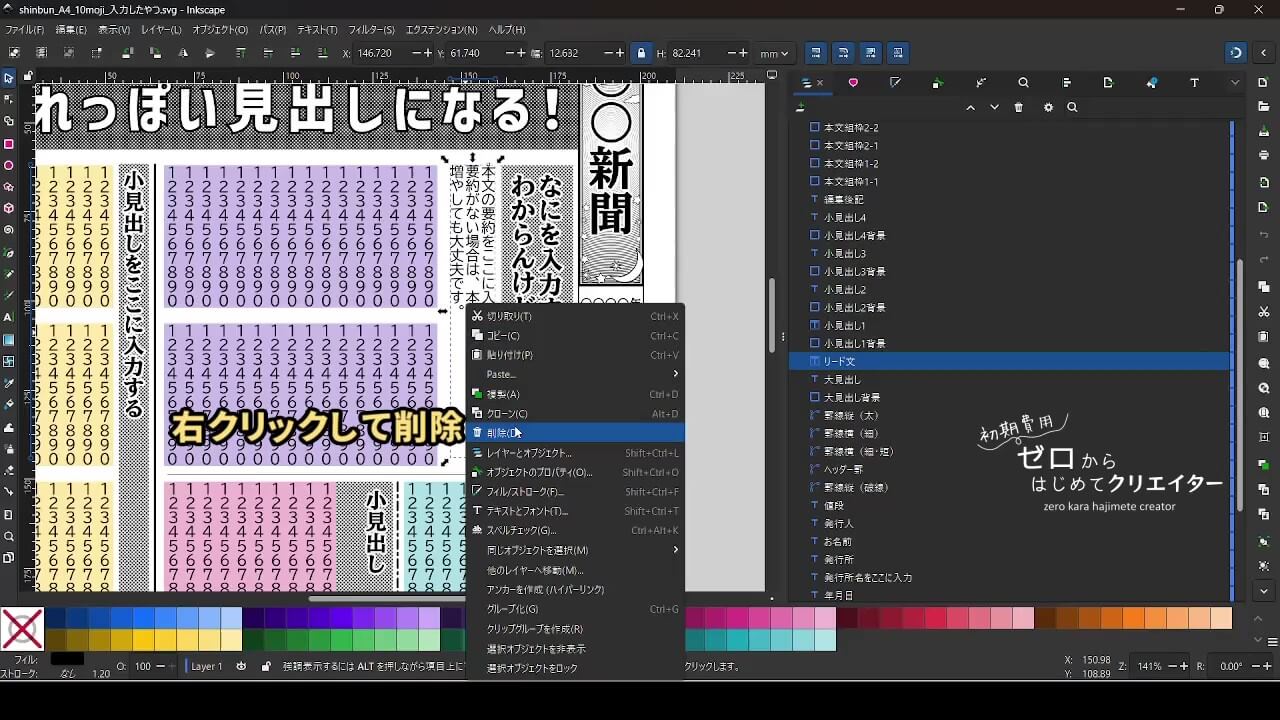This screenshot has width=1280, height=720.
Task: Expand the dock panels chevron dropdown
Action: 1235,83
